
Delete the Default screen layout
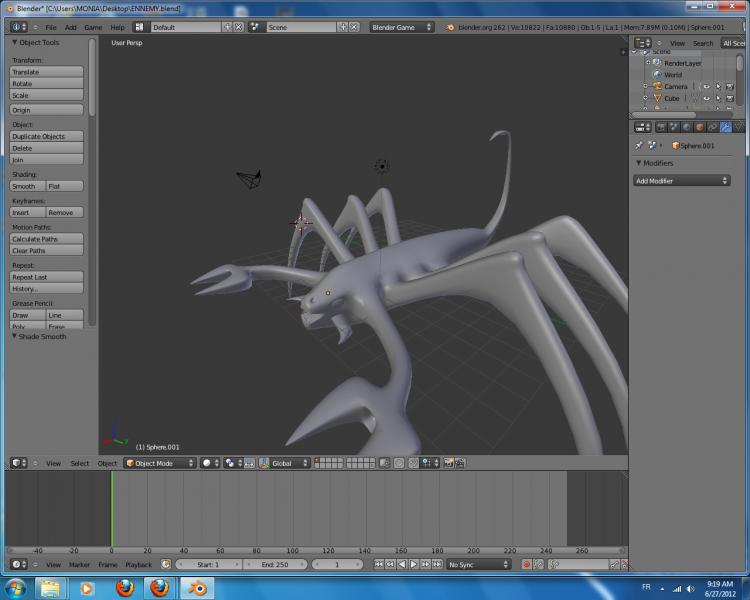[x=239, y=27]
